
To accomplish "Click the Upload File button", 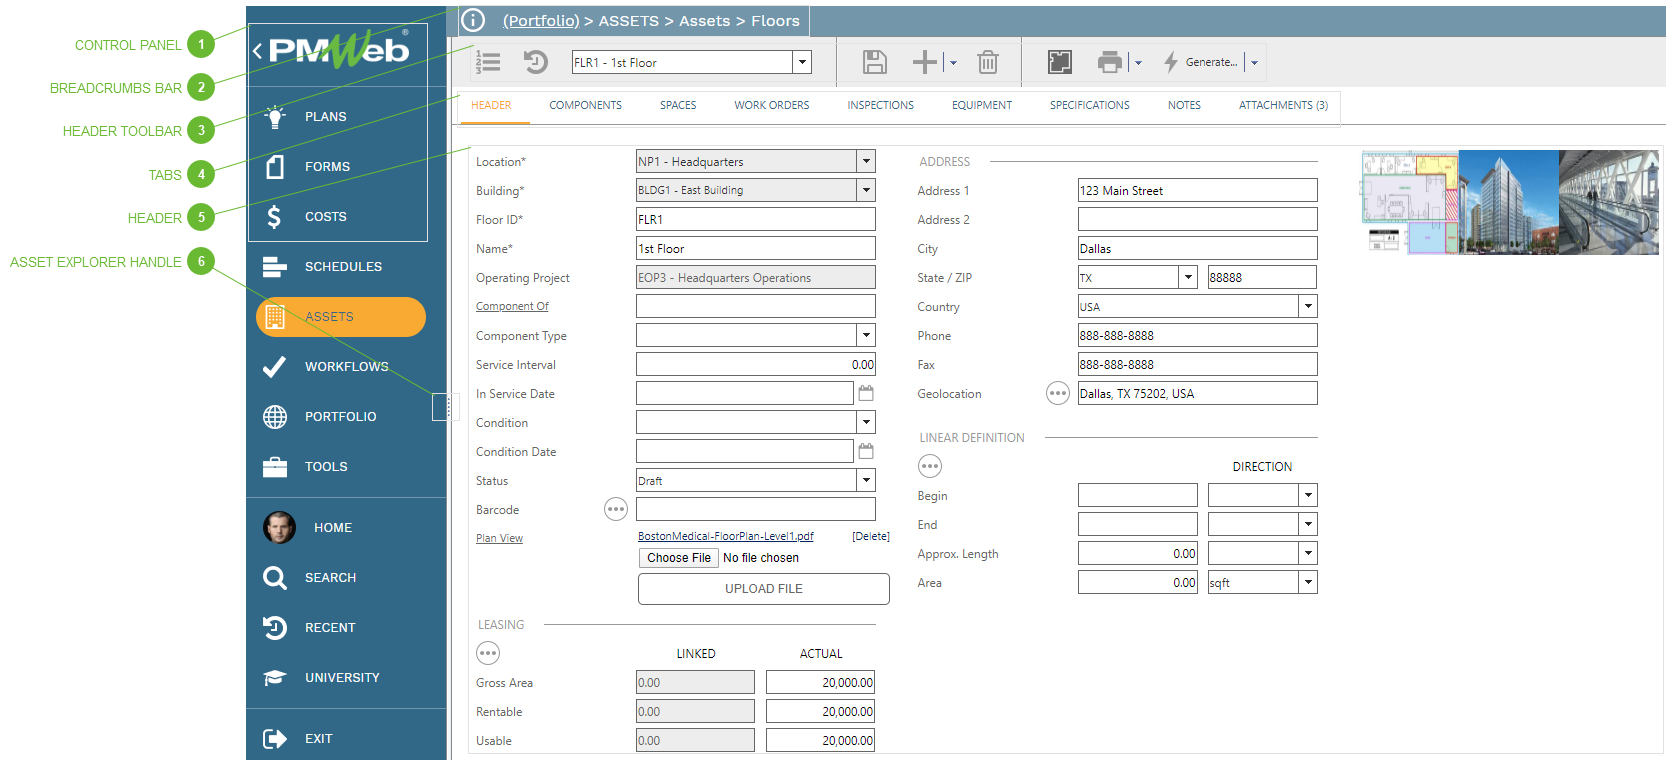I will tap(763, 589).
